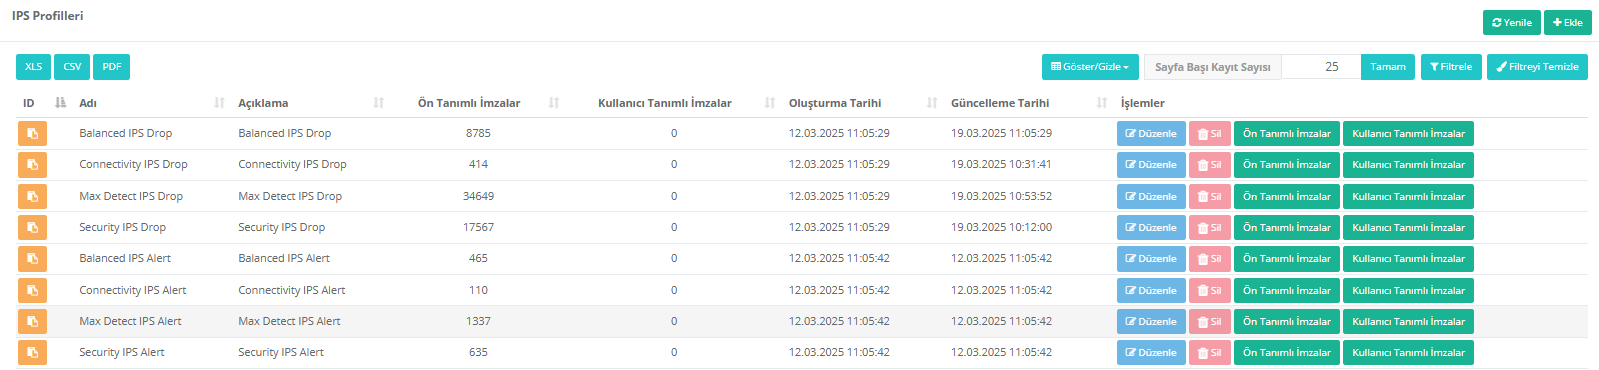Delete Balanced IPS Alert with Sil button
This screenshot has height=370, width=1599.
click(x=1210, y=259)
